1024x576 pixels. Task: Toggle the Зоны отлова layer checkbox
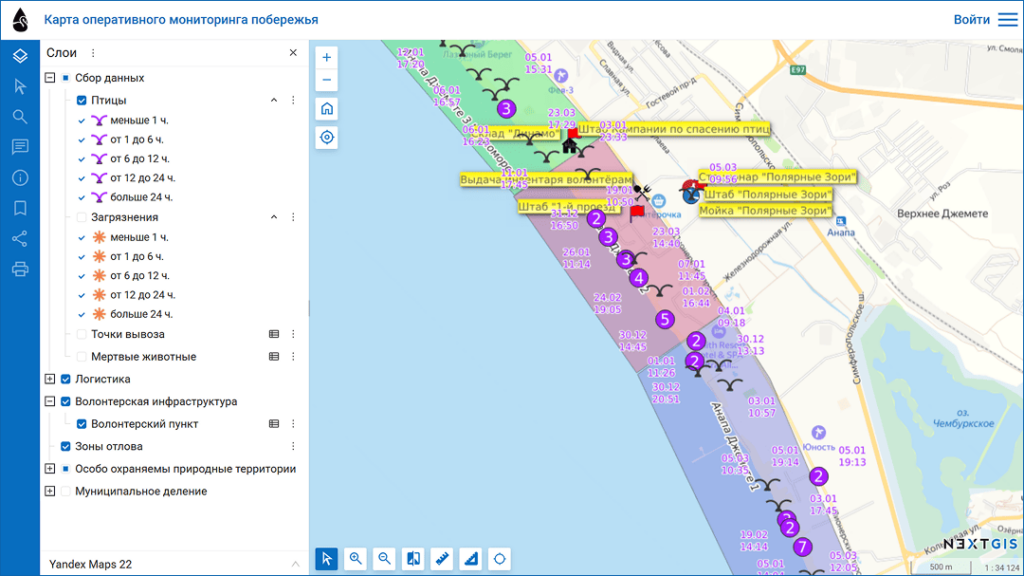coord(66,447)
